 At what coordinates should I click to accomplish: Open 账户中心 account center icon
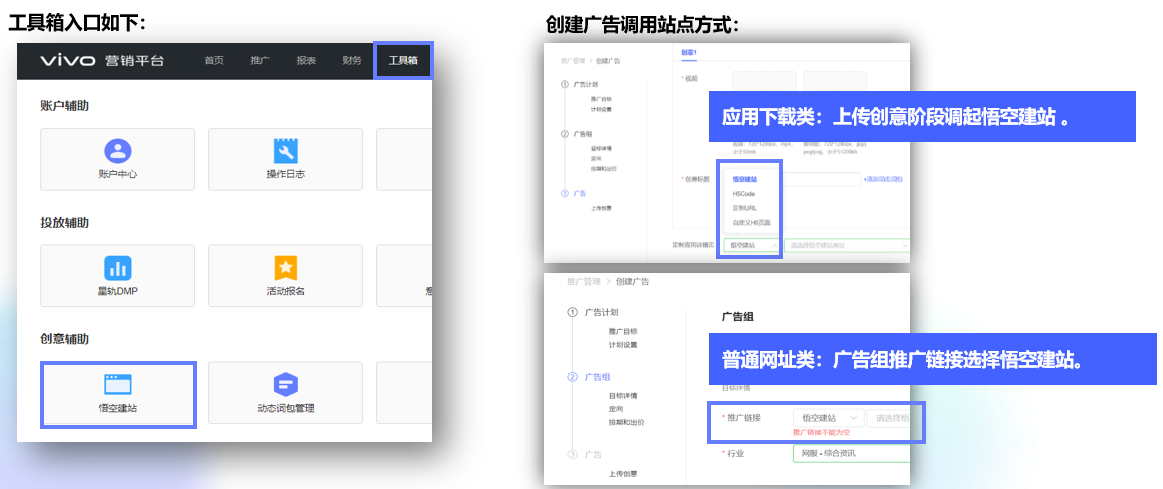click(118, 152)
